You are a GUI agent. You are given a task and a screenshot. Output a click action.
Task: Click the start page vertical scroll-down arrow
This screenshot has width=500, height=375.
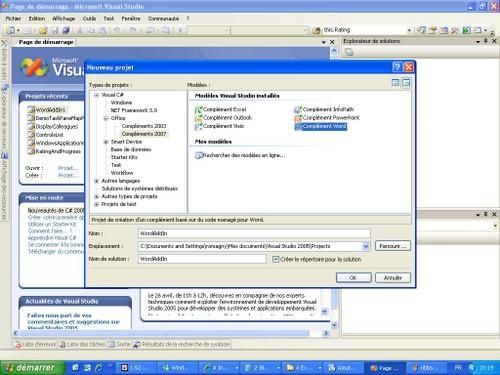(x=334, y=325)
